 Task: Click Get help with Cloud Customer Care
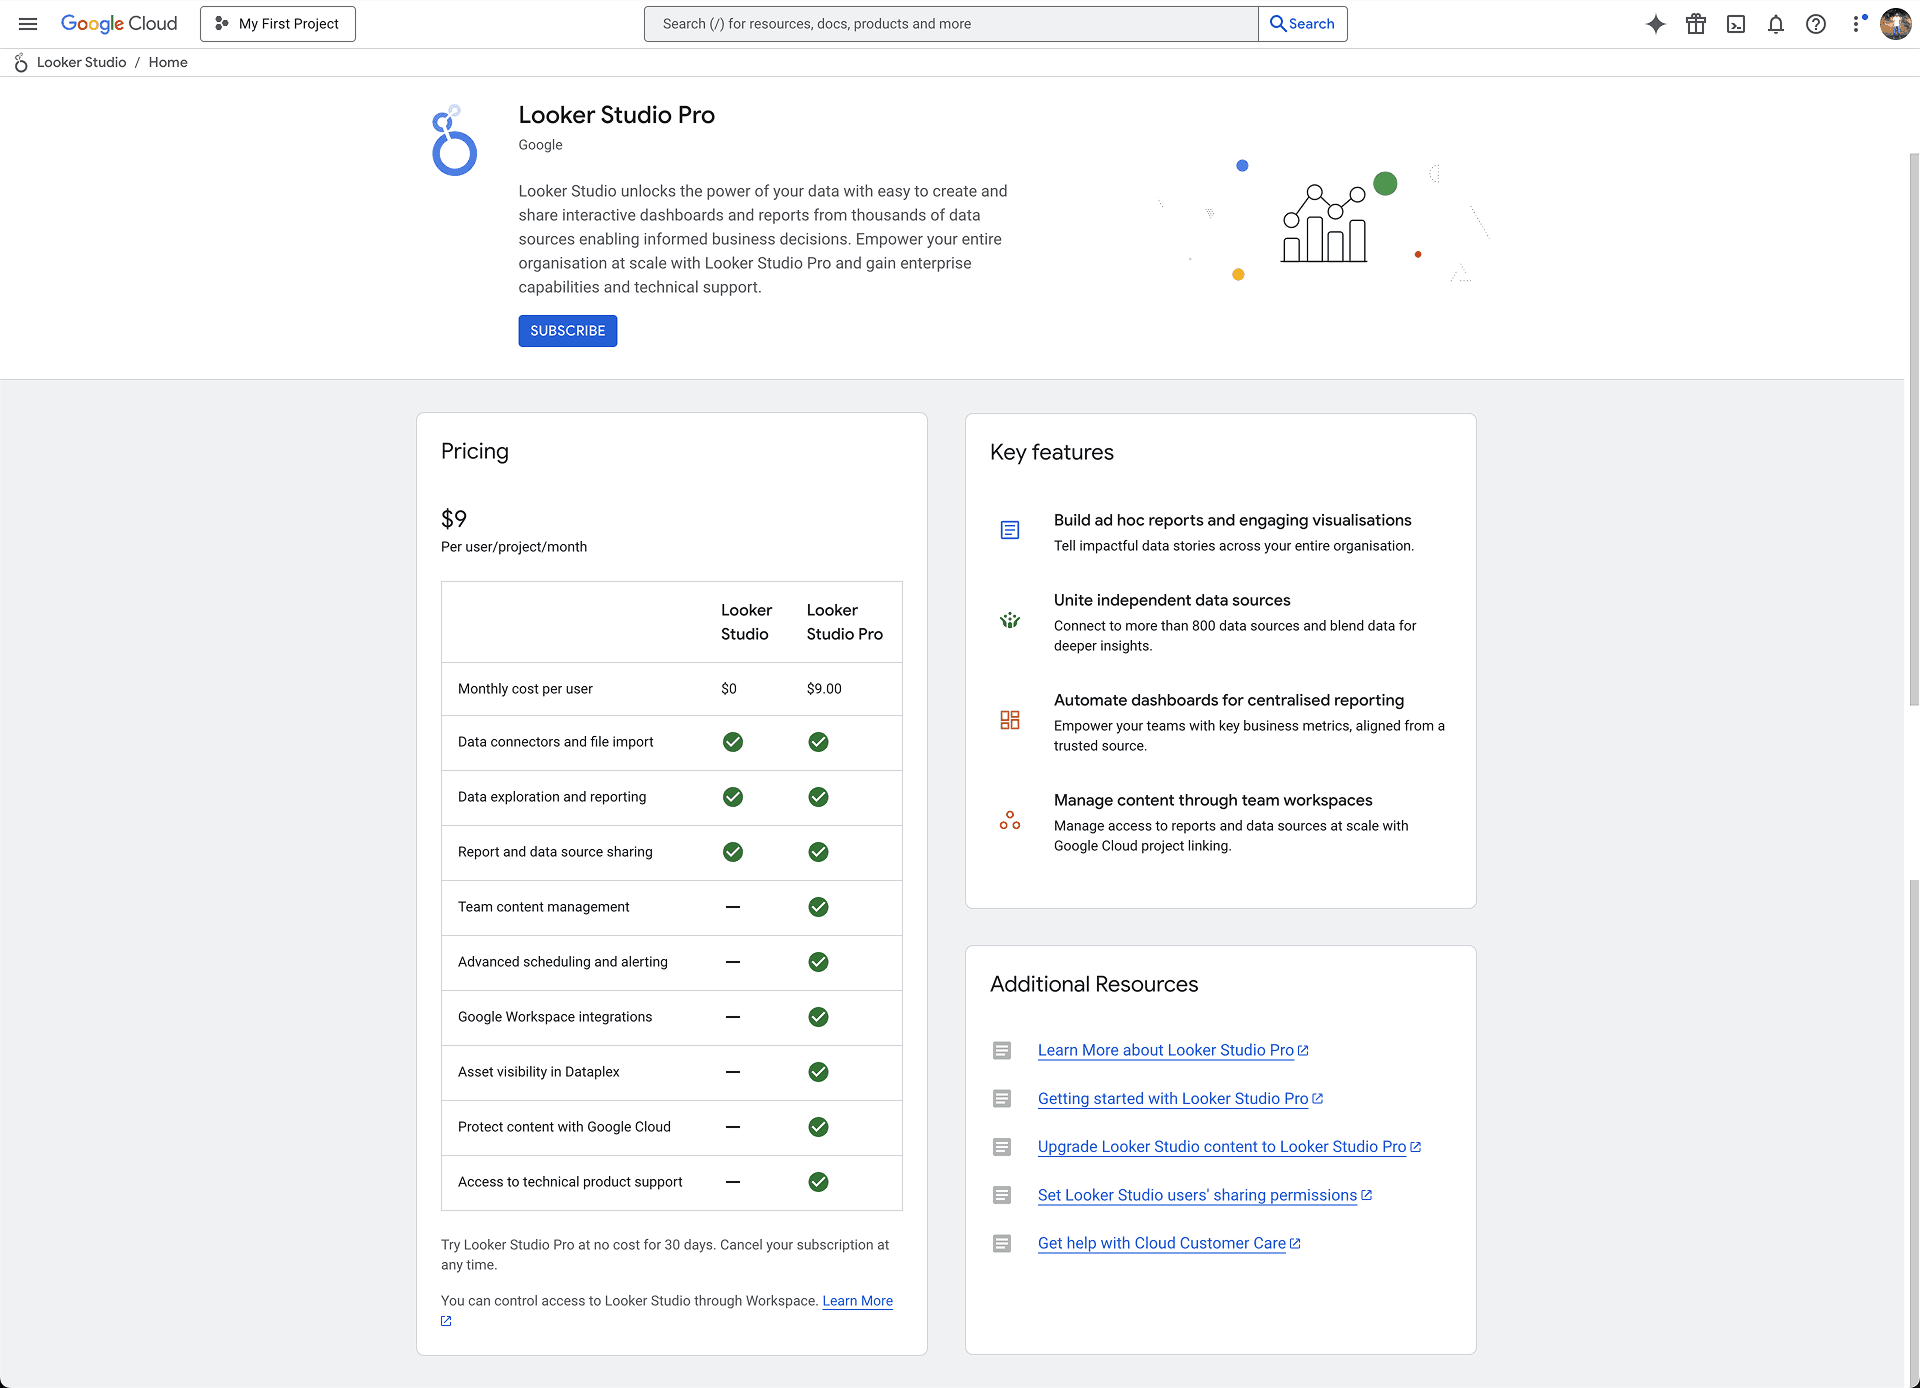(x=1161, y=1243)
